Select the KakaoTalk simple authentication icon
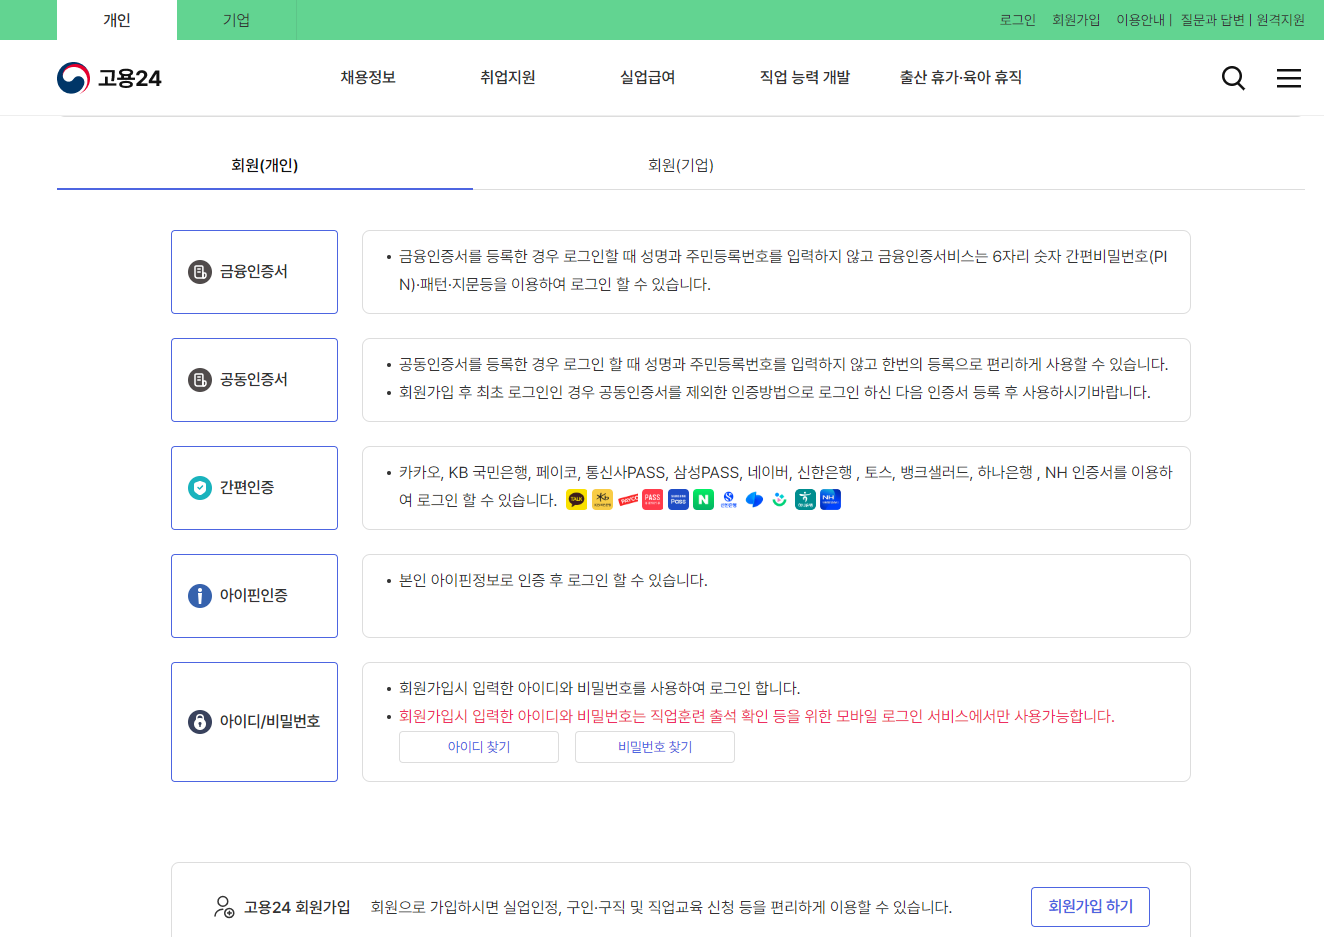The image size is (1324, 937). coord(577,499)
